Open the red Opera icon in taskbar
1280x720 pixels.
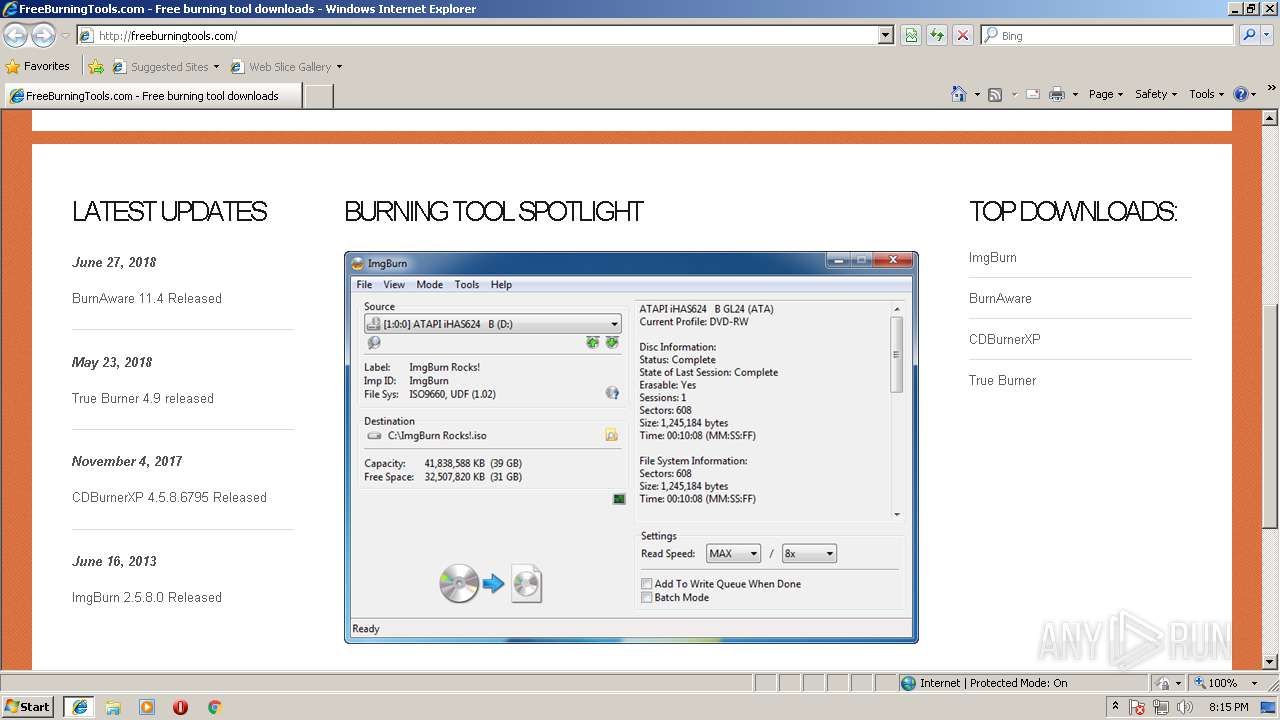(181, 707)
